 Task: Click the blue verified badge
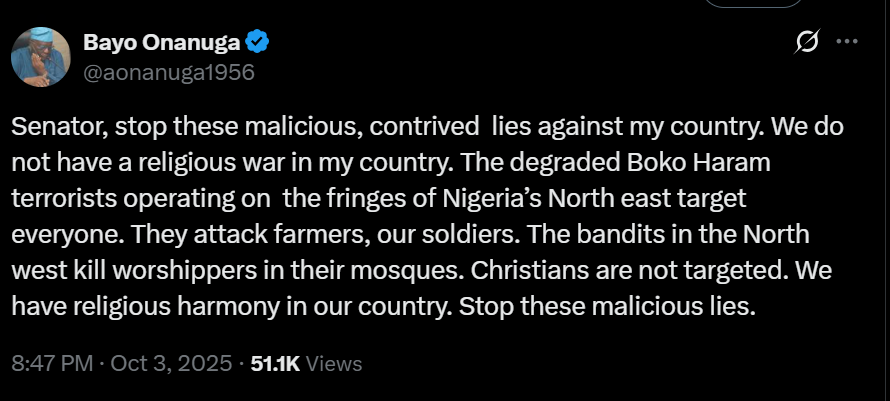pyautogui.click(x=259, y=42)
